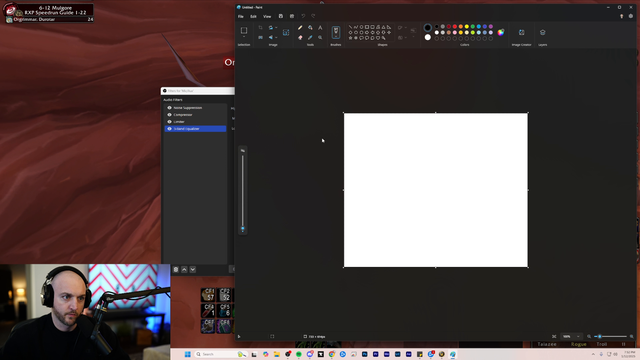Click the zoom slider in Paint status bar
This screenshot has width=640, height=360.
click(611, 336)
